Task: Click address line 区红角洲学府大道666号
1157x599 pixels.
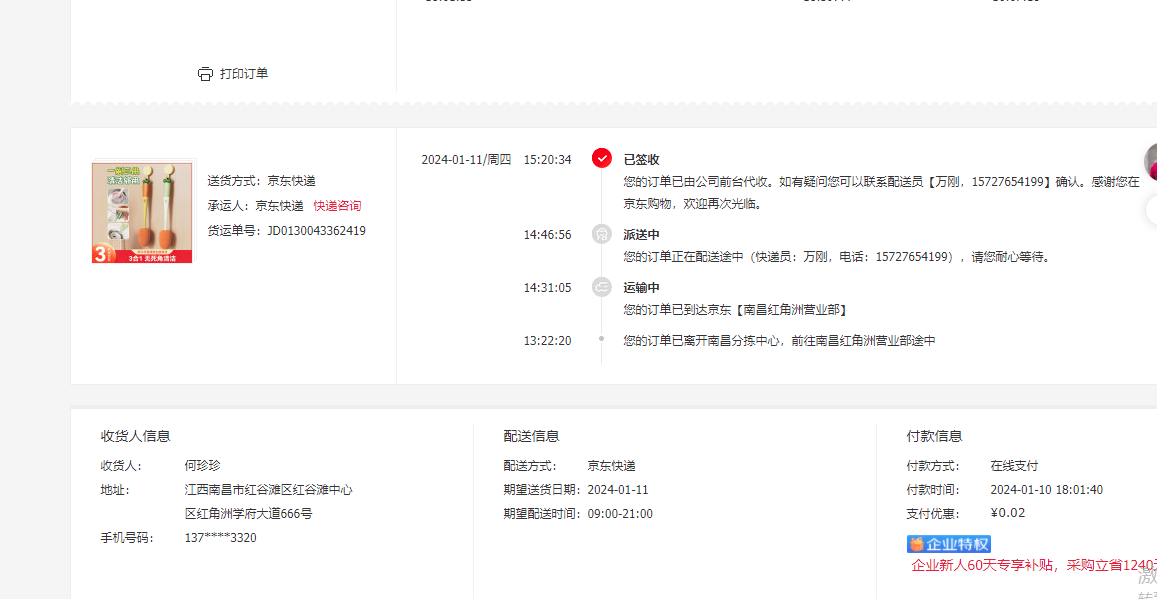Action: [248, 514]
